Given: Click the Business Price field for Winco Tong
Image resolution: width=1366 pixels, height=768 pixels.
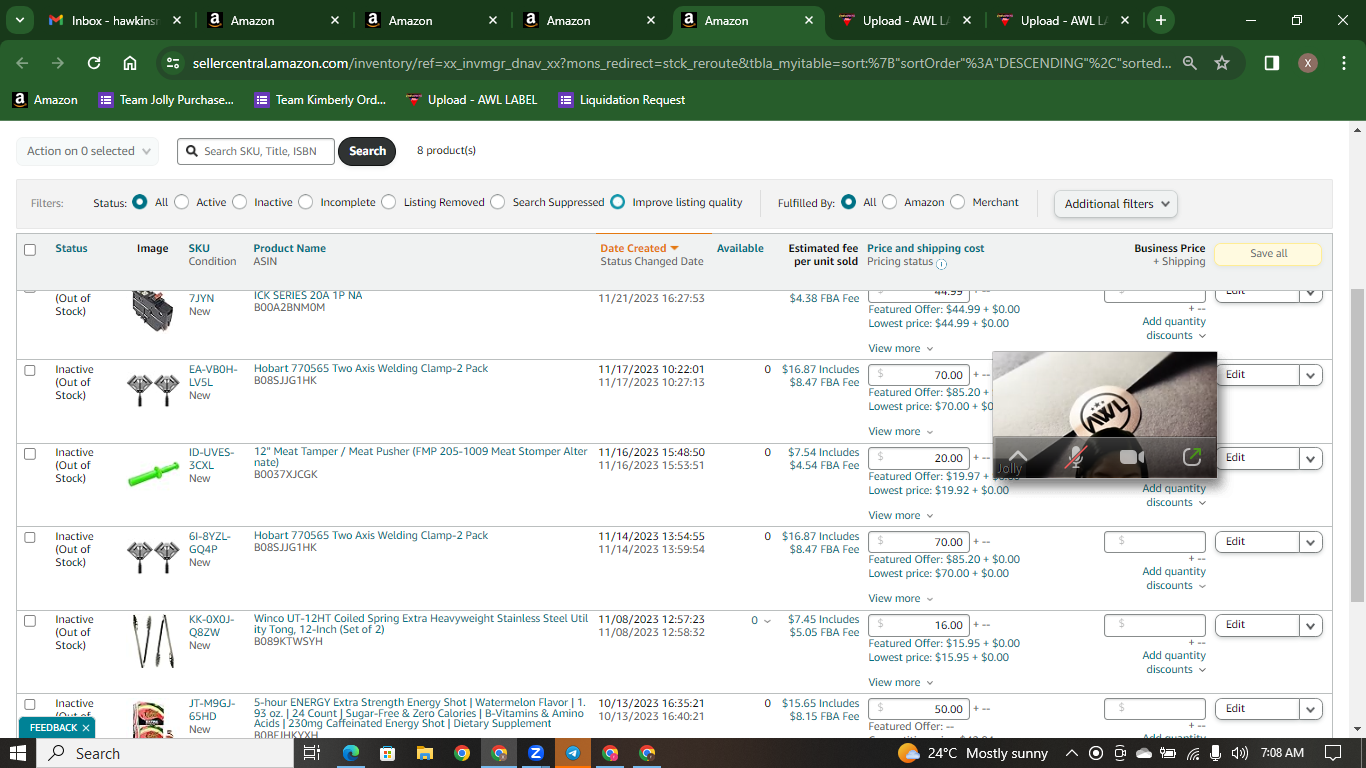Looking at the screenshot, I should (1154, 625).
